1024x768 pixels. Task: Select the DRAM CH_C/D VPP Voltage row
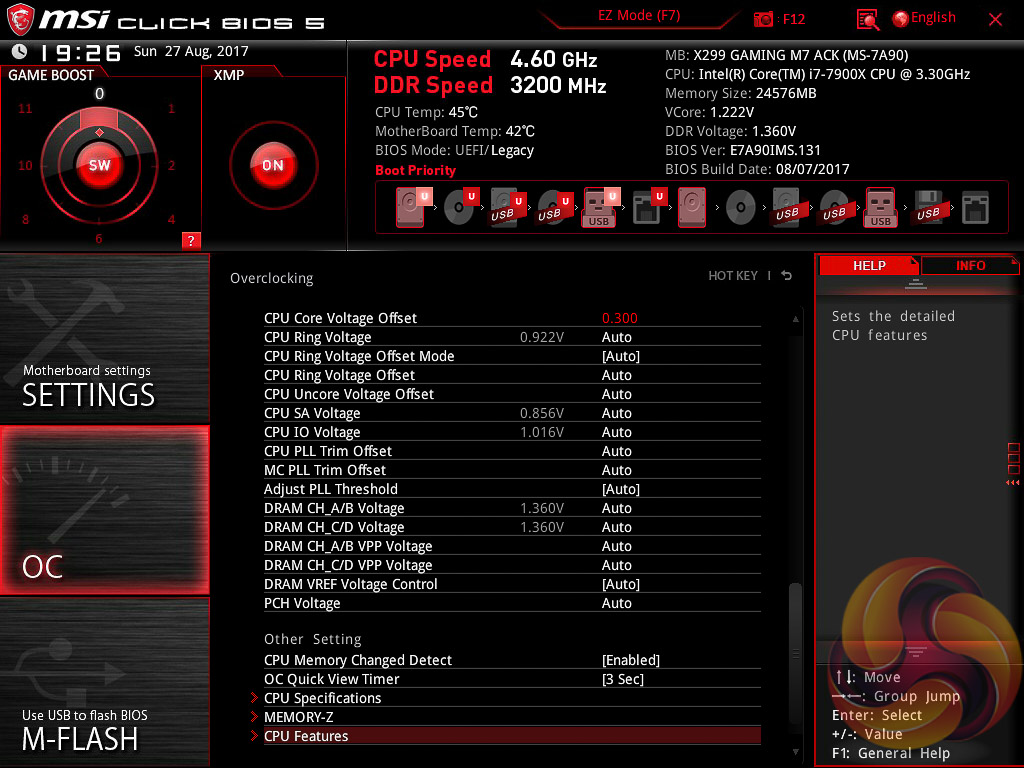[x=512, y=565]
